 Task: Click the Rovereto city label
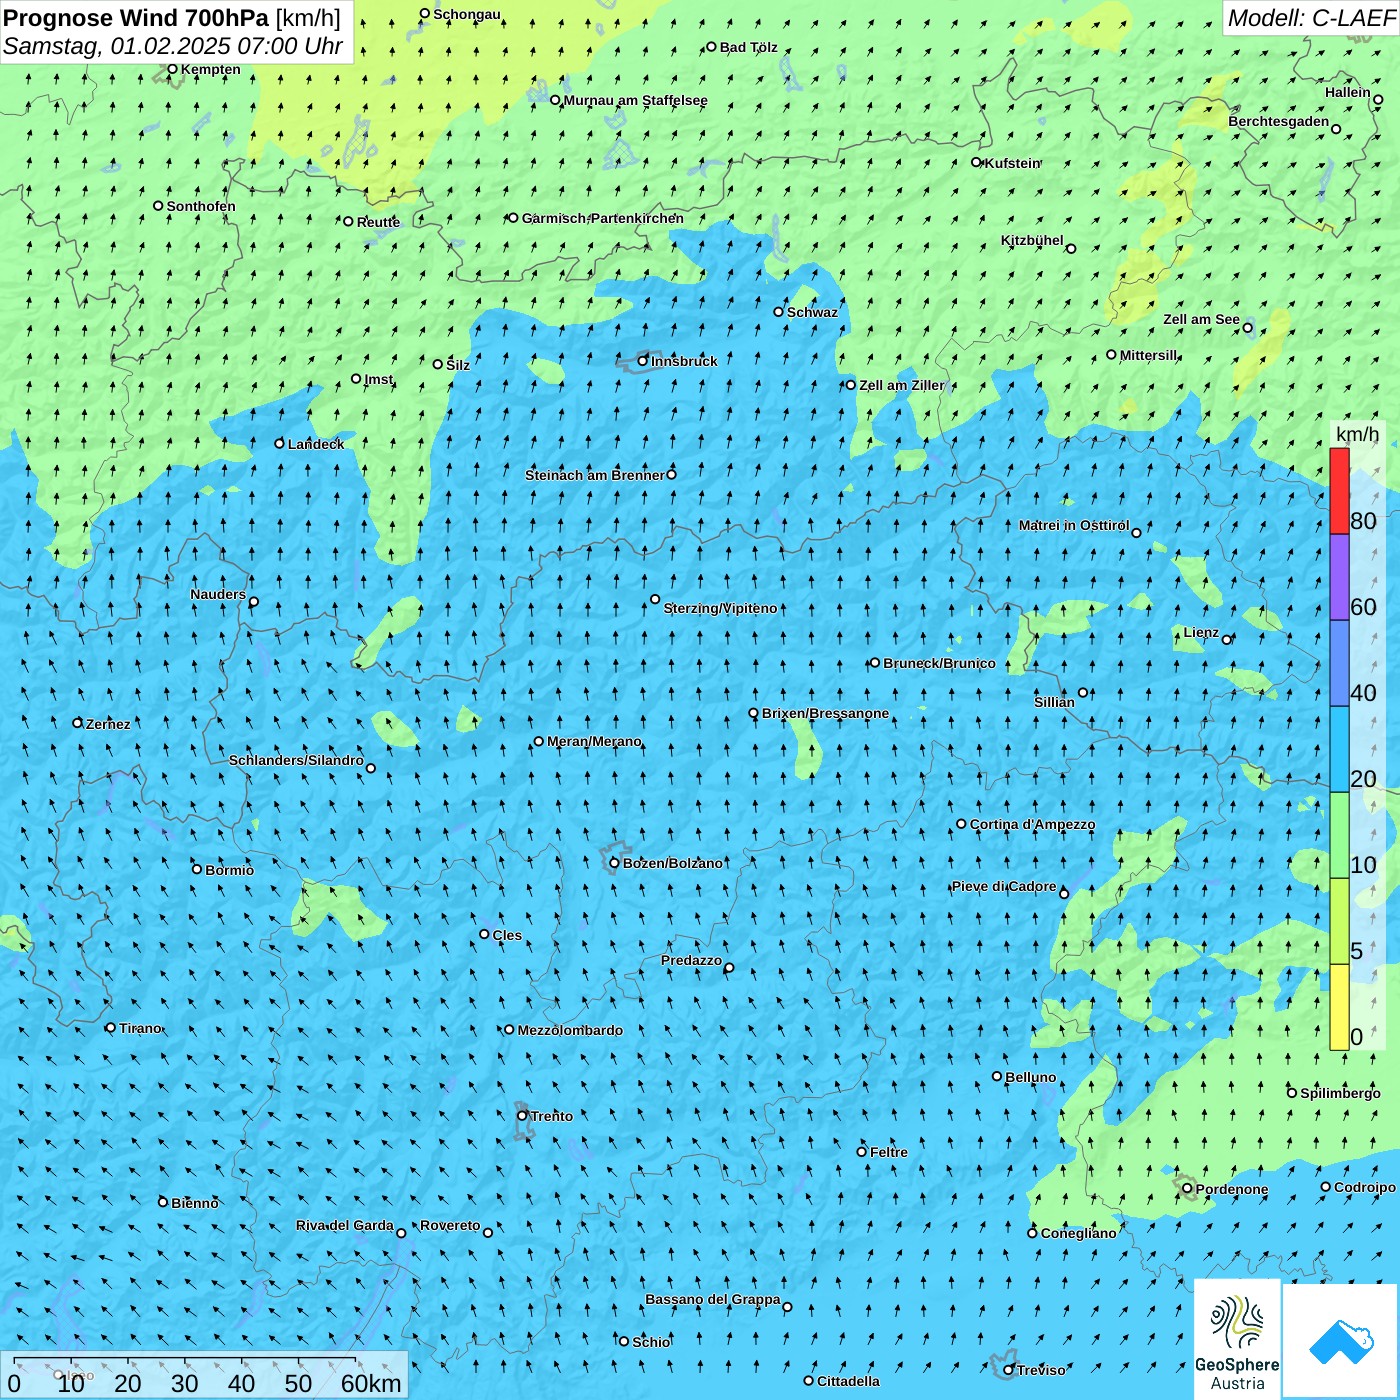(x=450, y=1225)
